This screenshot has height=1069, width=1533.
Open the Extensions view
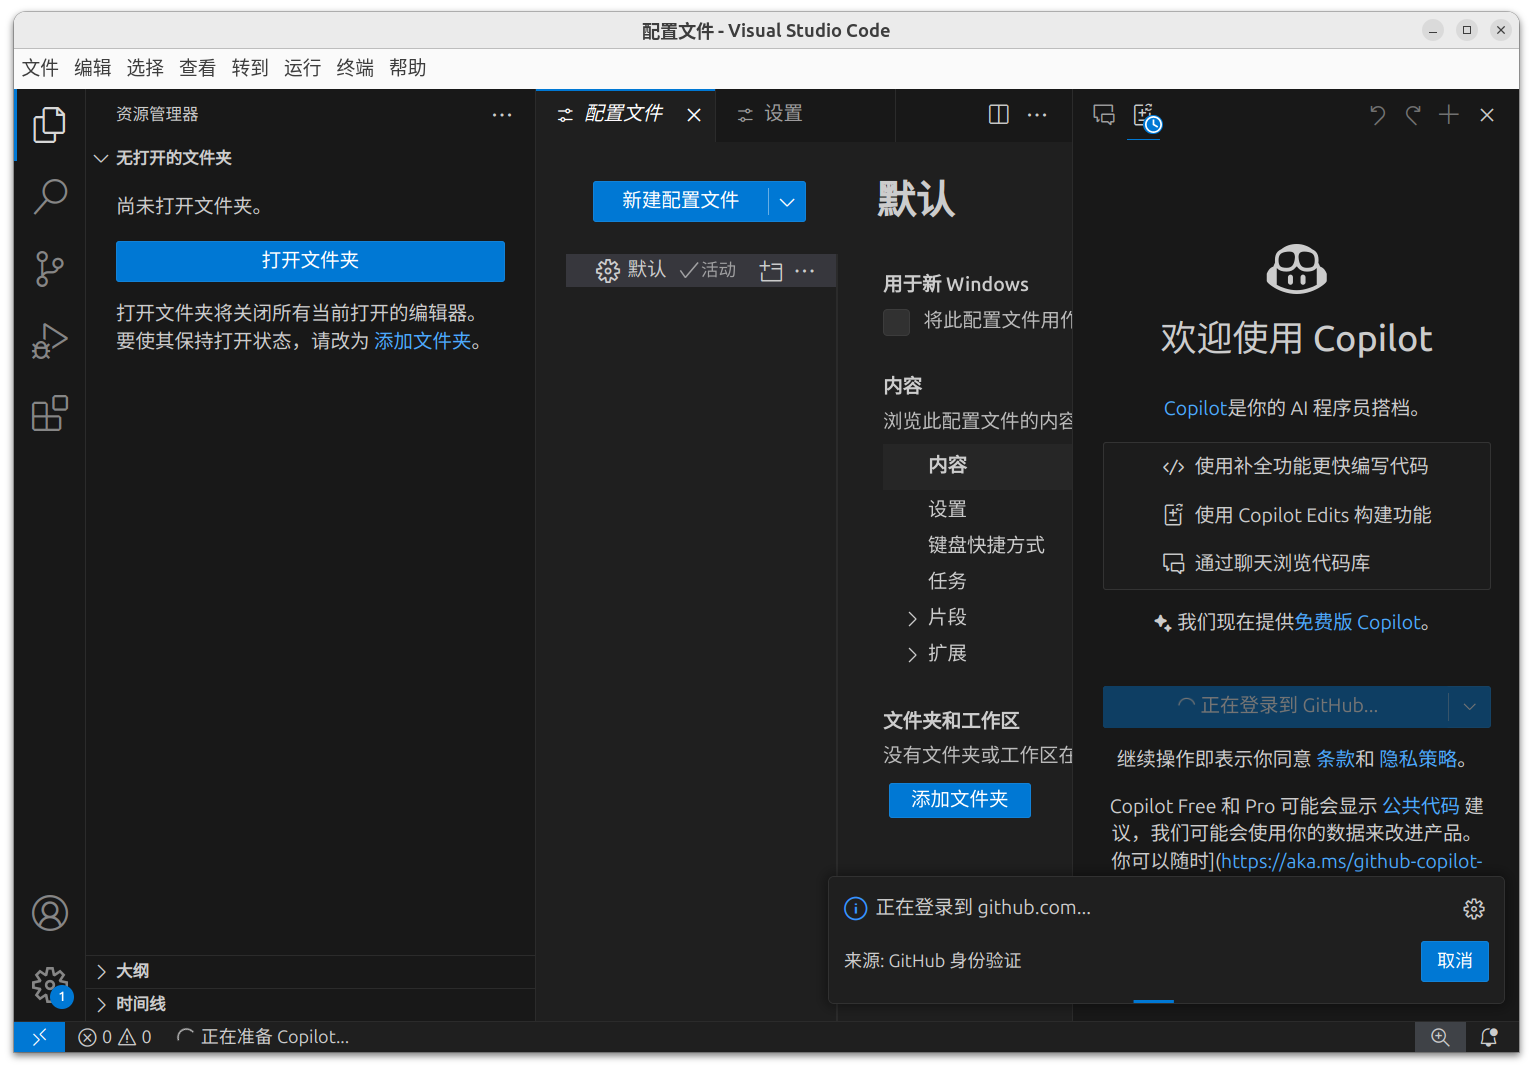coord(49,413)
